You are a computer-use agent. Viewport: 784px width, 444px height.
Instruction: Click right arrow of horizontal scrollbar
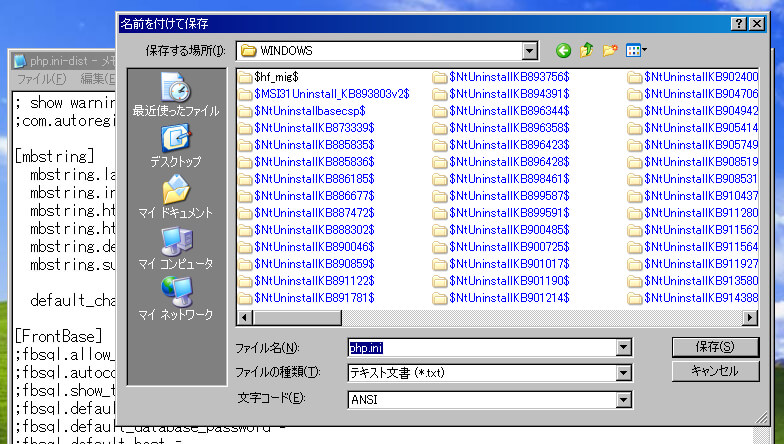pyautogui.click(x=750, y=318)
